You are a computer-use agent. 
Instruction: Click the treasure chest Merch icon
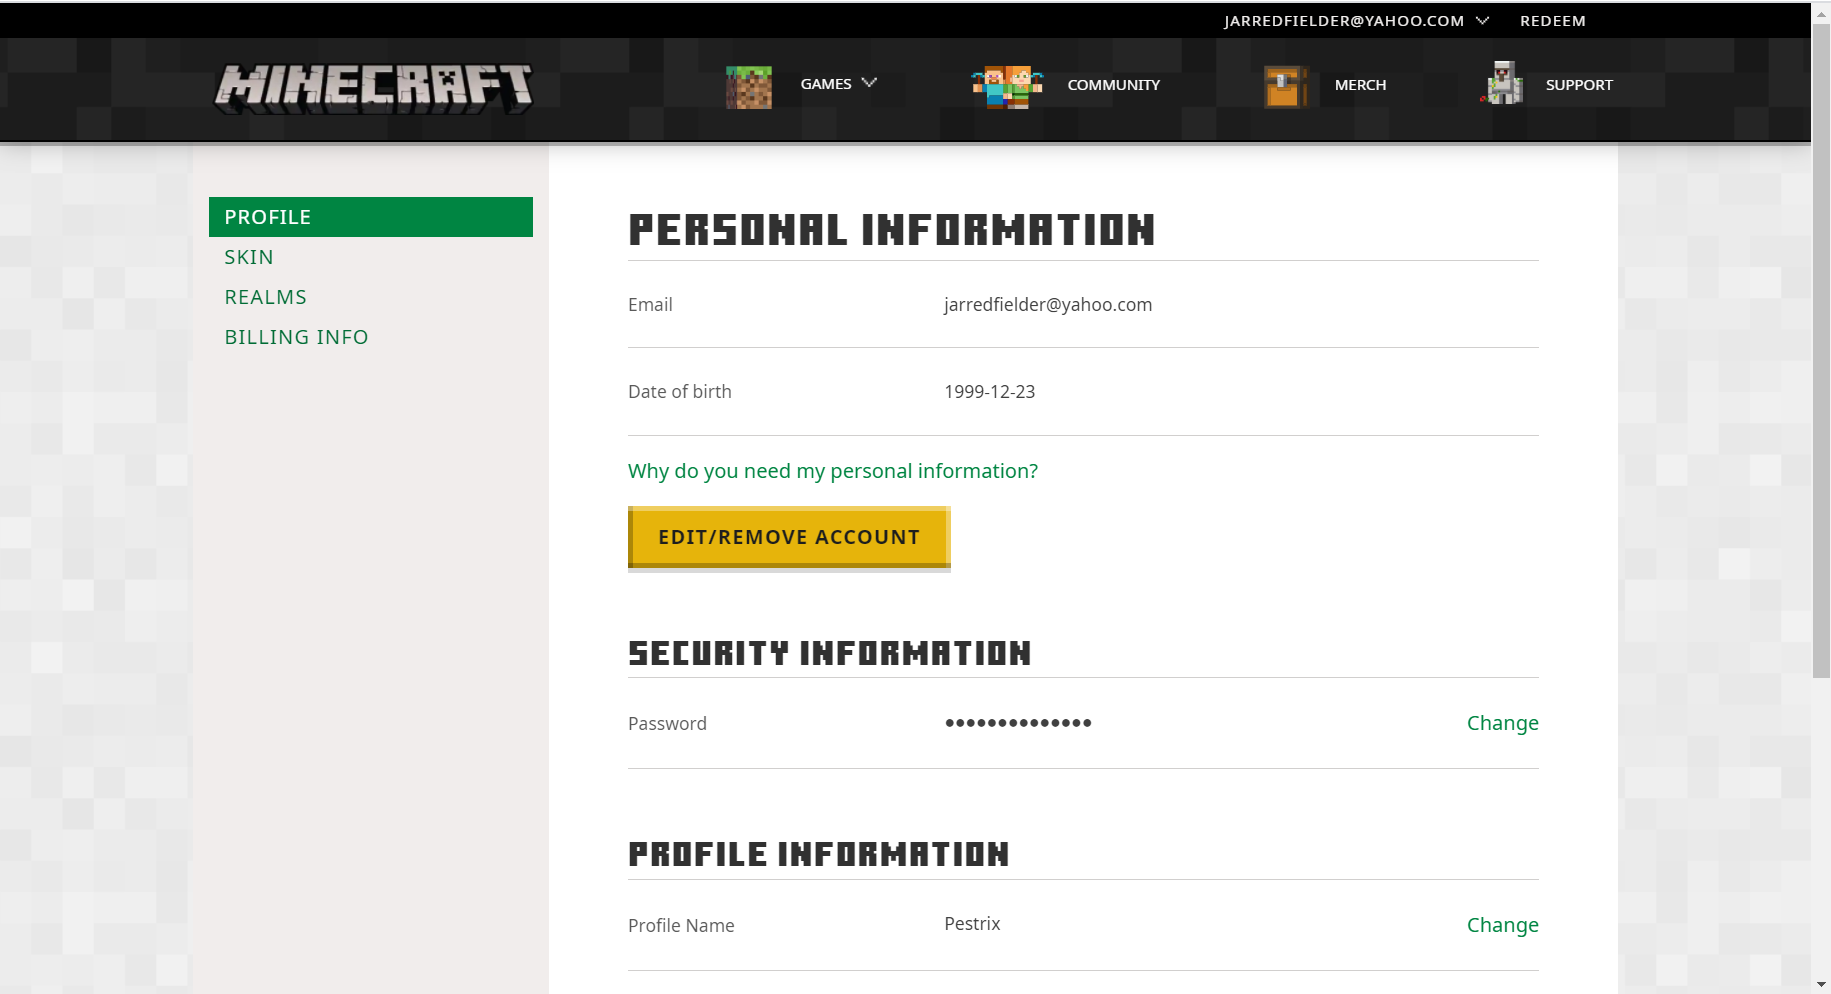[1285, 86]
